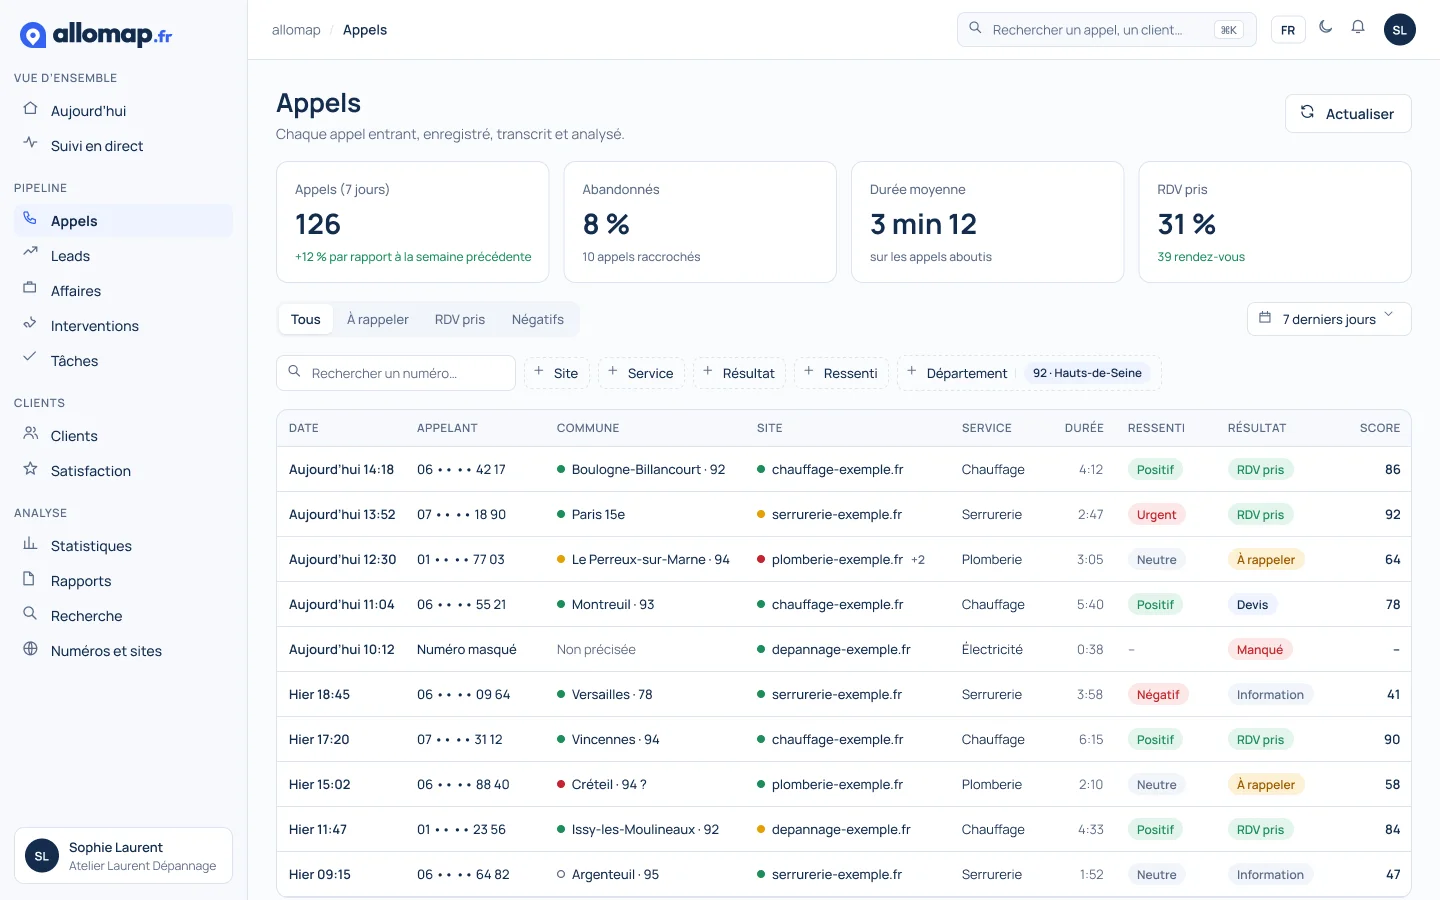This screenshot has width=1440, height=900.
Task: Open Sophie Laurent account card
Action: point(124,856)
